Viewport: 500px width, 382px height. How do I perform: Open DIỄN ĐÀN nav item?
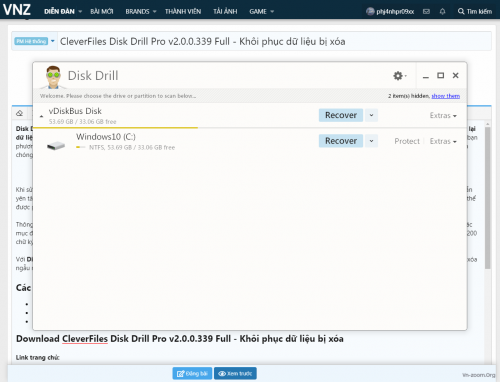tap(59, 12)
